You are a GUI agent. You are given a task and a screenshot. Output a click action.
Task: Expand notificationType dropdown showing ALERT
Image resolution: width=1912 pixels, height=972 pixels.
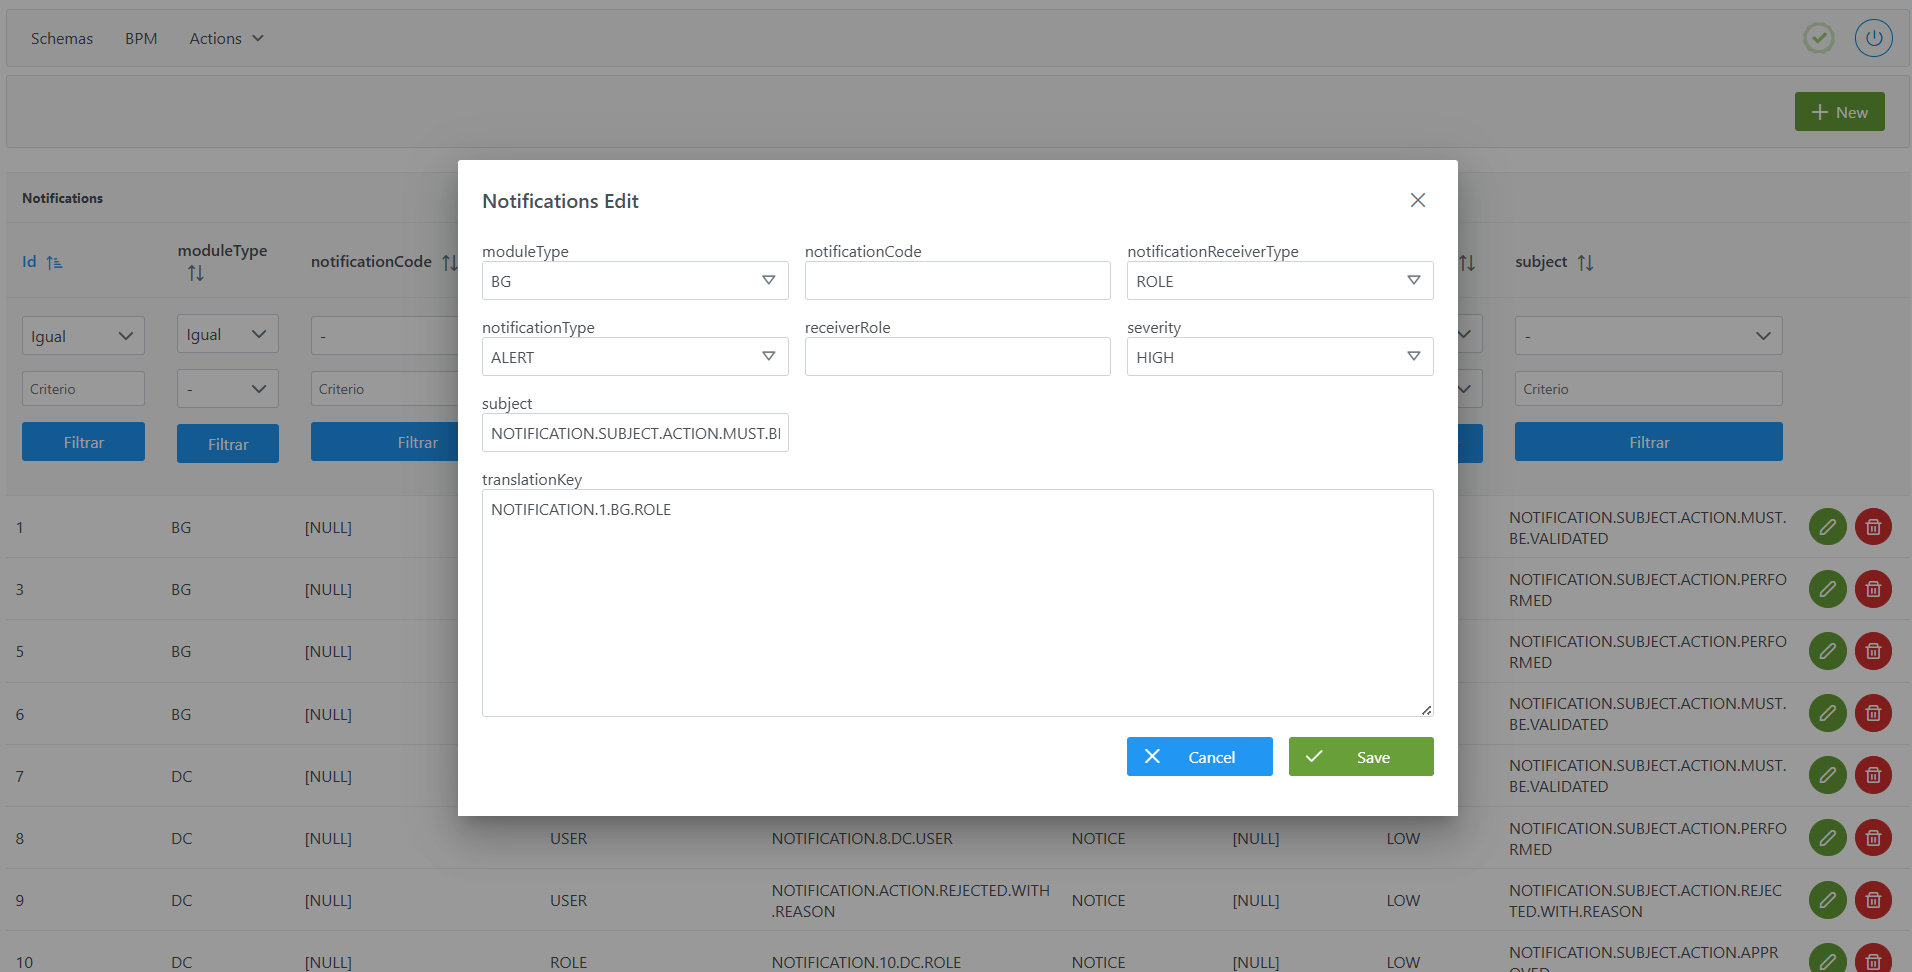pos(634,357)
